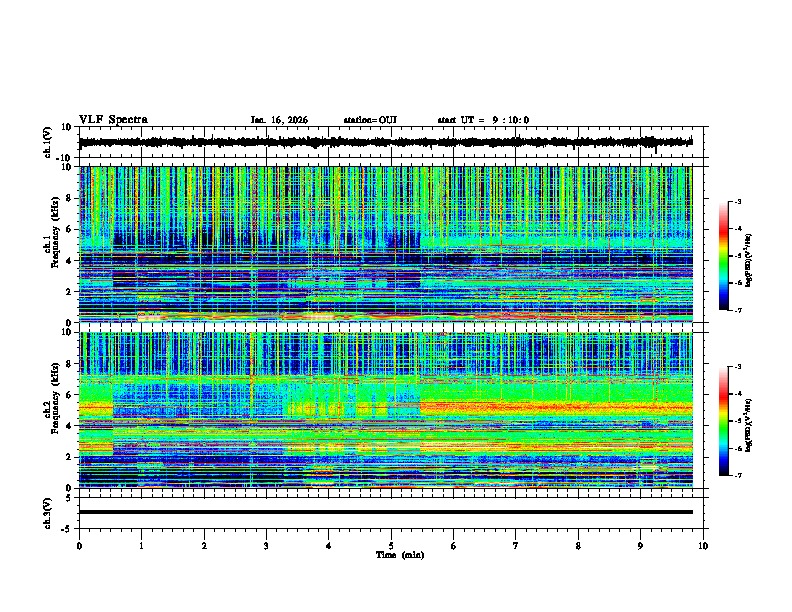Click the "1" time axis tick label
The width and height of the screenshot is (792, 612).
point(141,546)
